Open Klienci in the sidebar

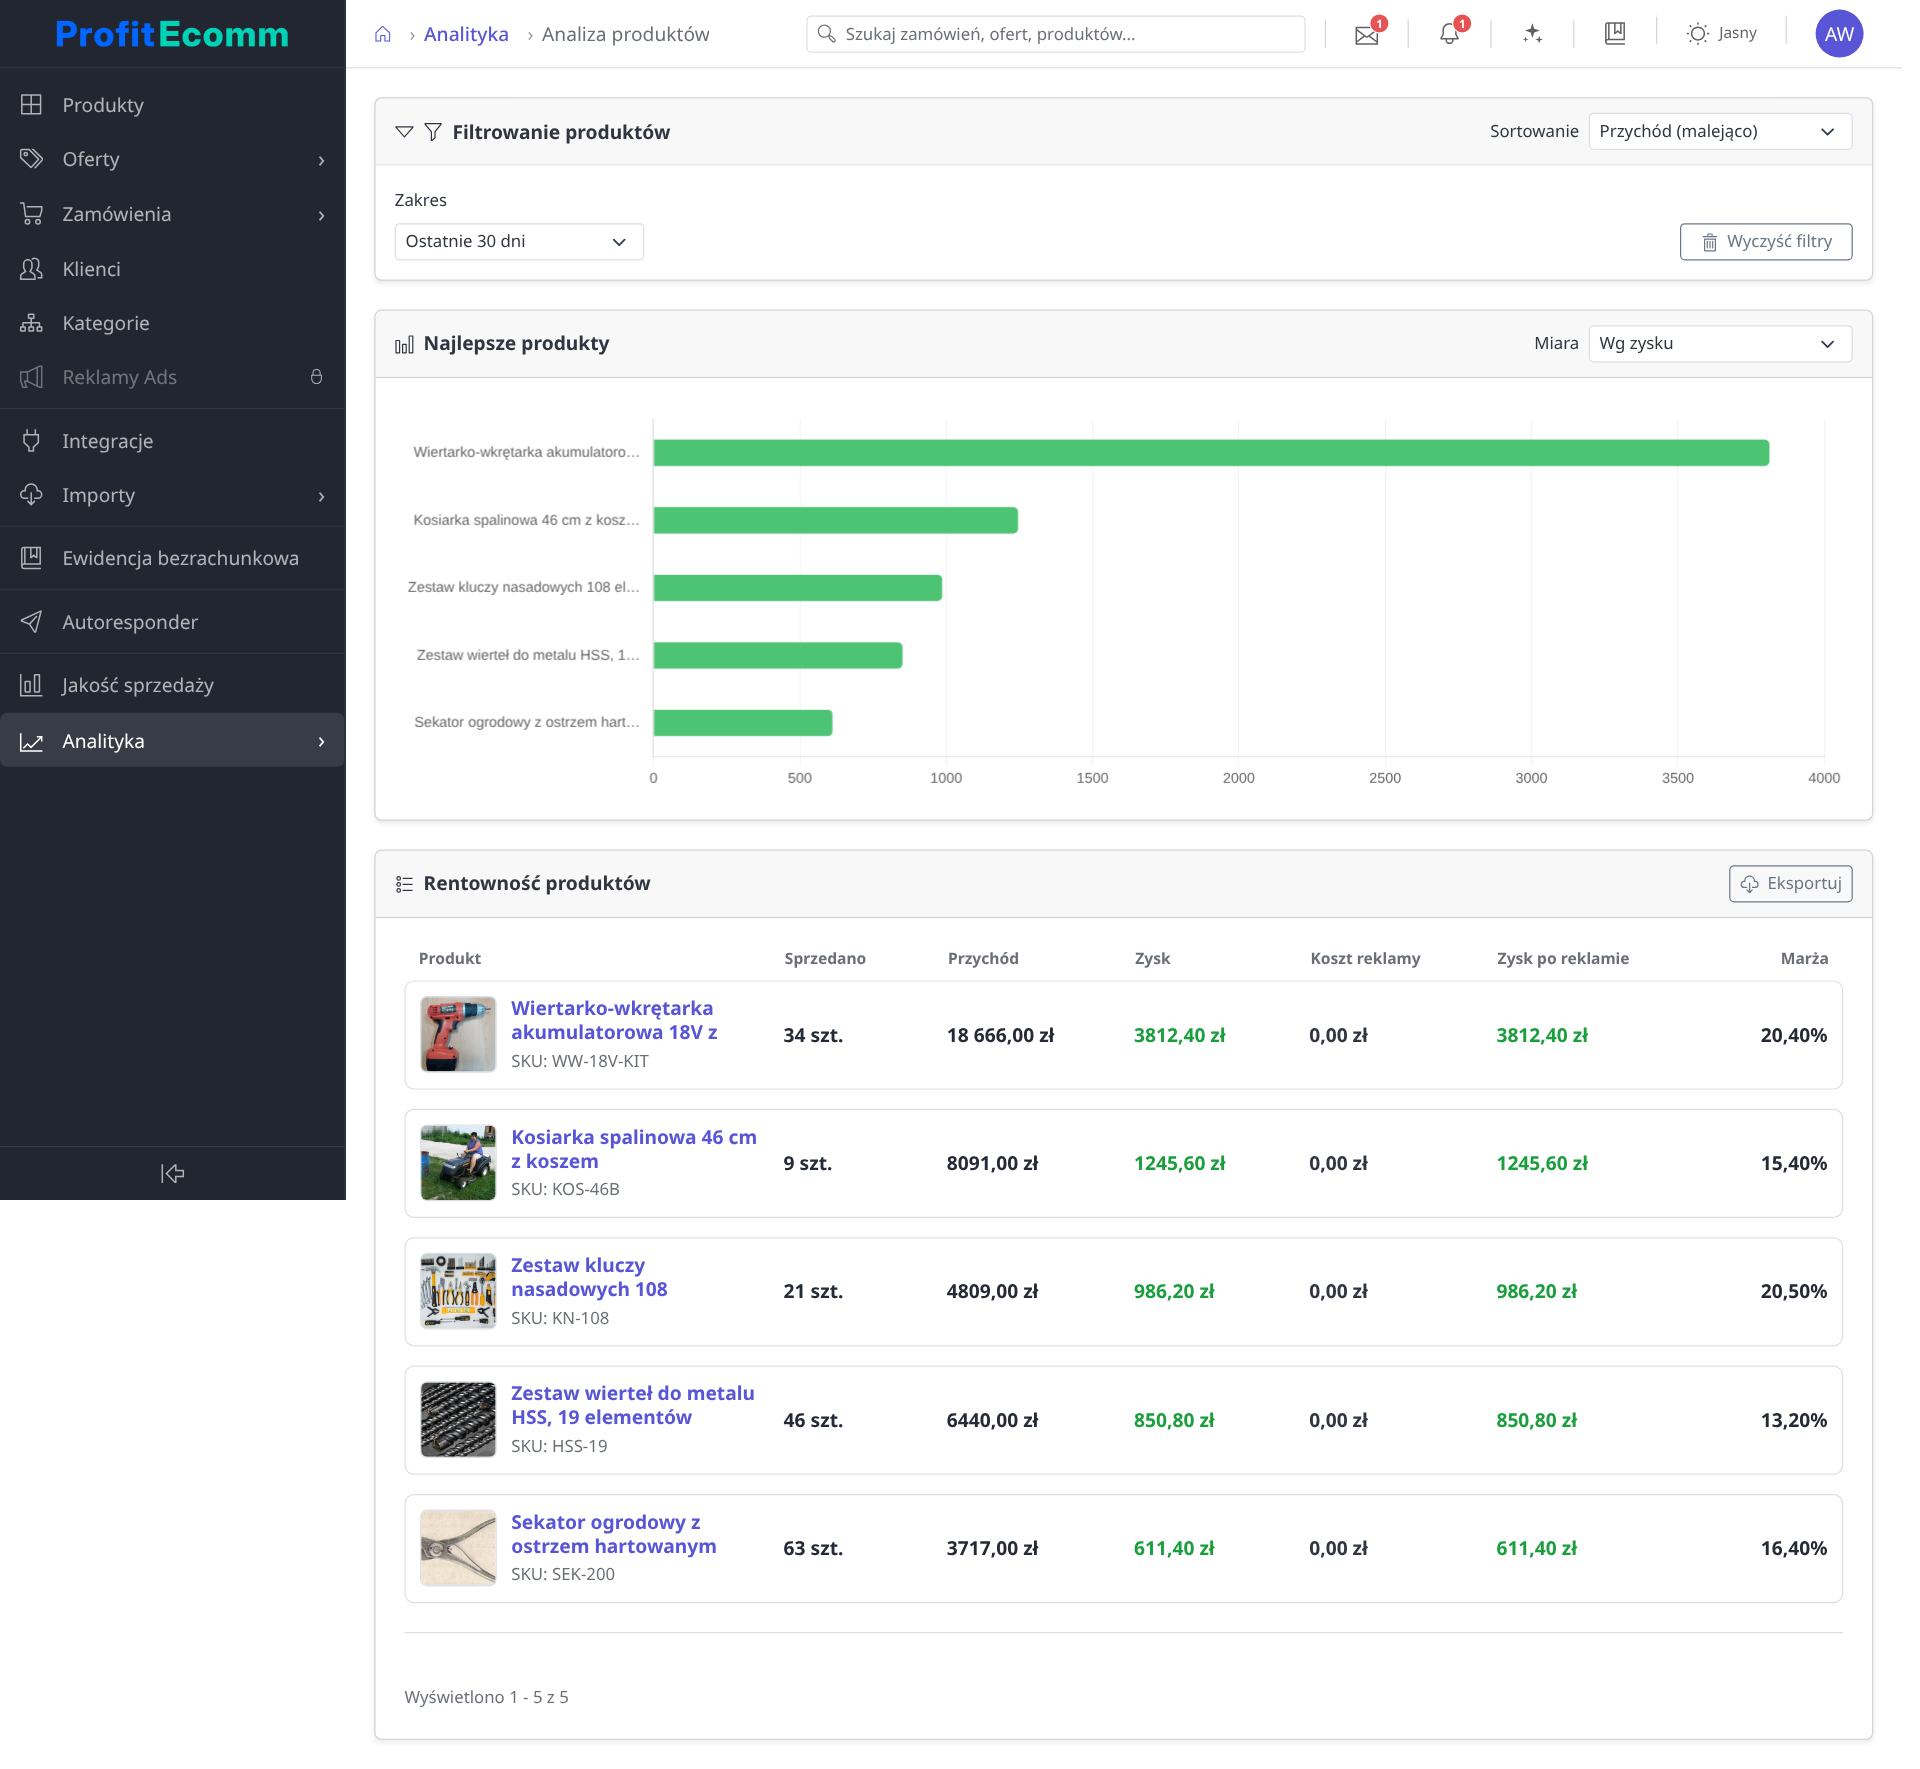tap(172, 269)
